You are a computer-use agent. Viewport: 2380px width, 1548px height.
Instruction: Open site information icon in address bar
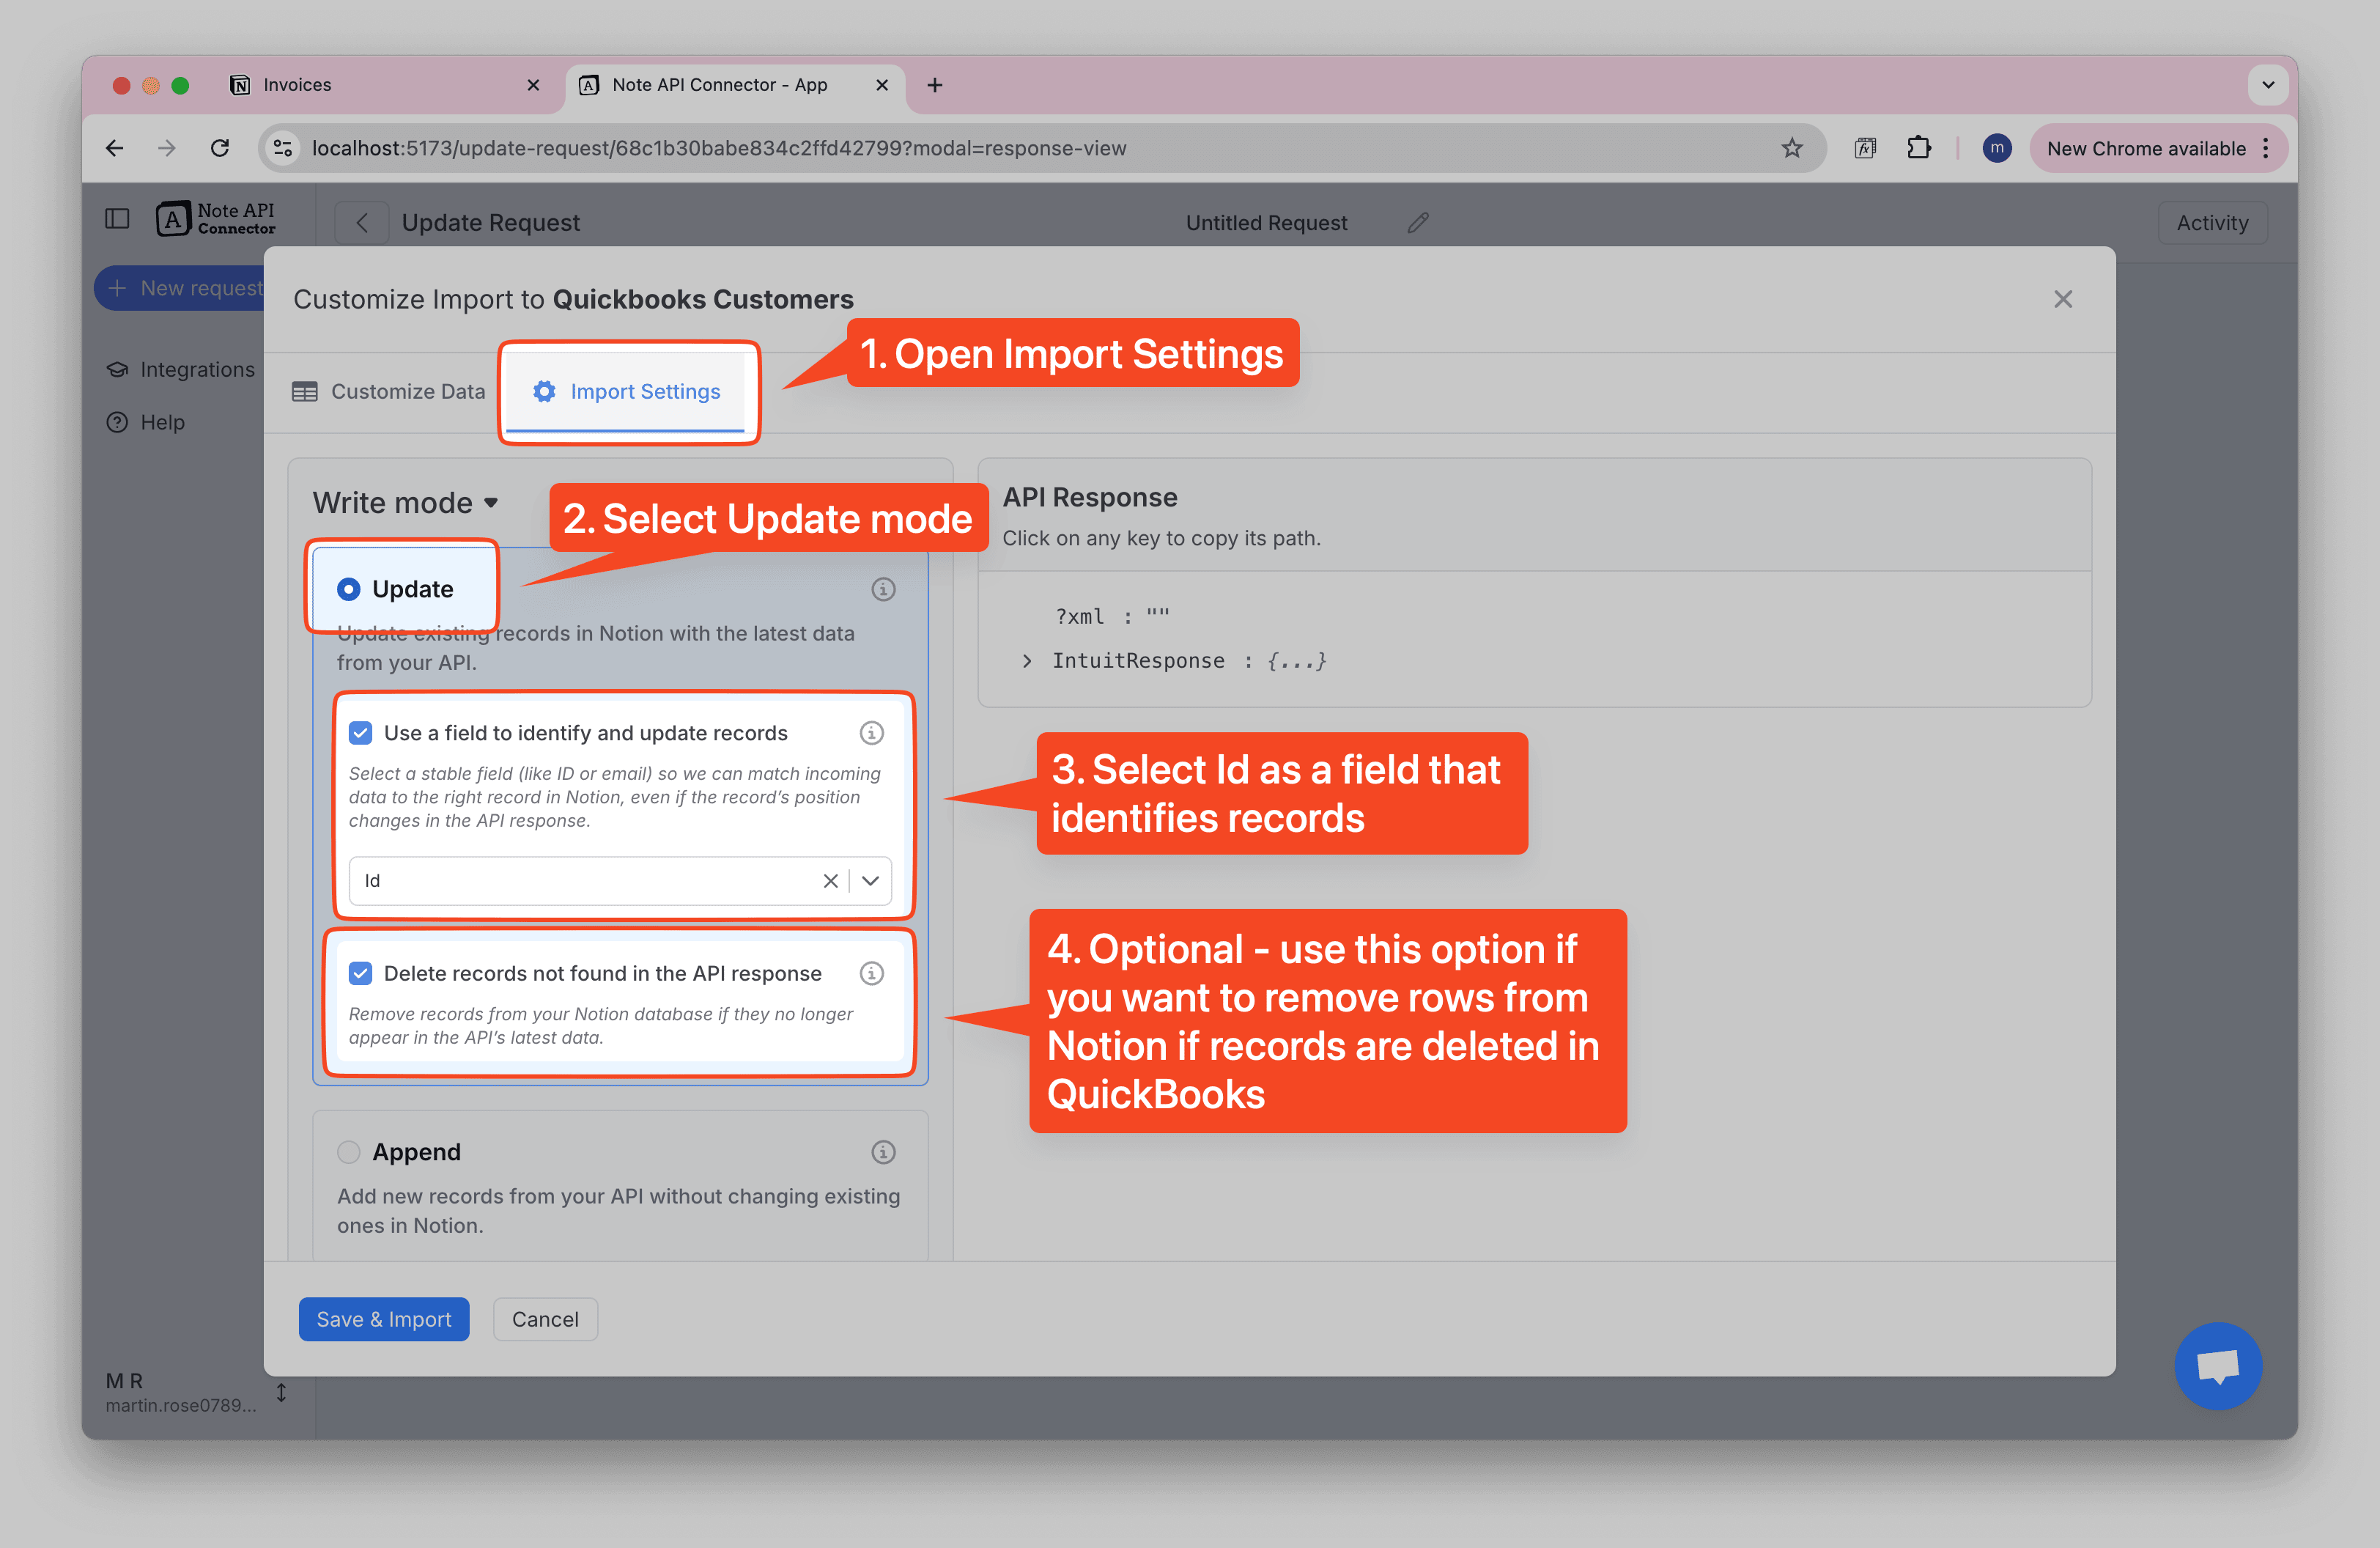283,148
